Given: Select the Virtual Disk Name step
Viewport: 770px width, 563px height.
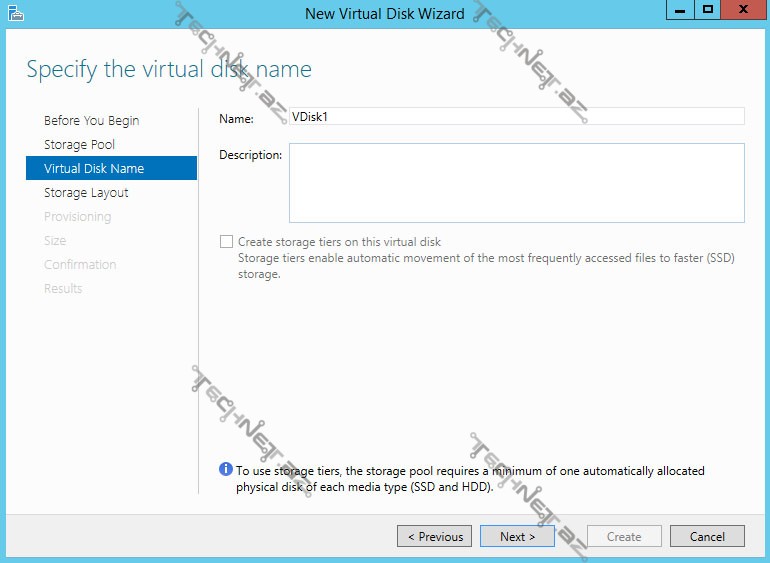Looking at the screenshot, I should tap(94, 169).
